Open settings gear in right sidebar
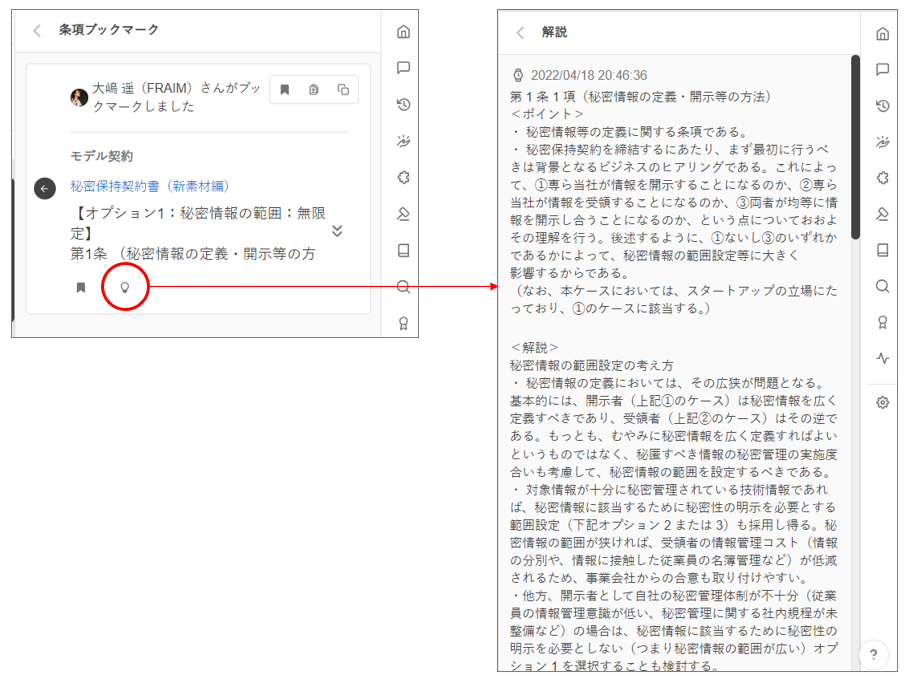 882,402
